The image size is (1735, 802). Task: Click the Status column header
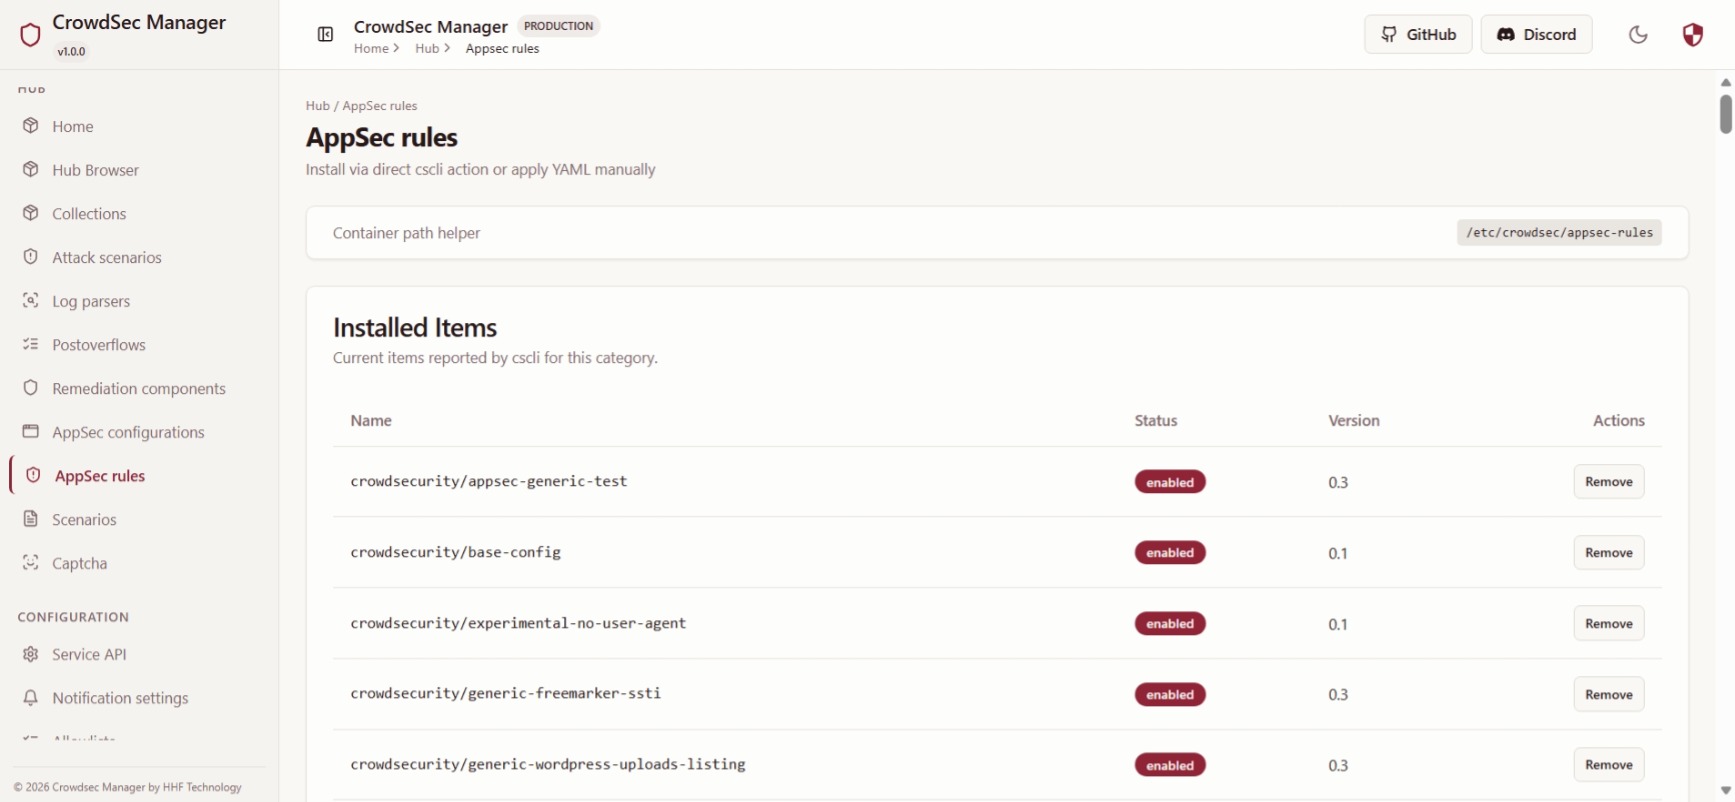click(x=1156, y=421)
